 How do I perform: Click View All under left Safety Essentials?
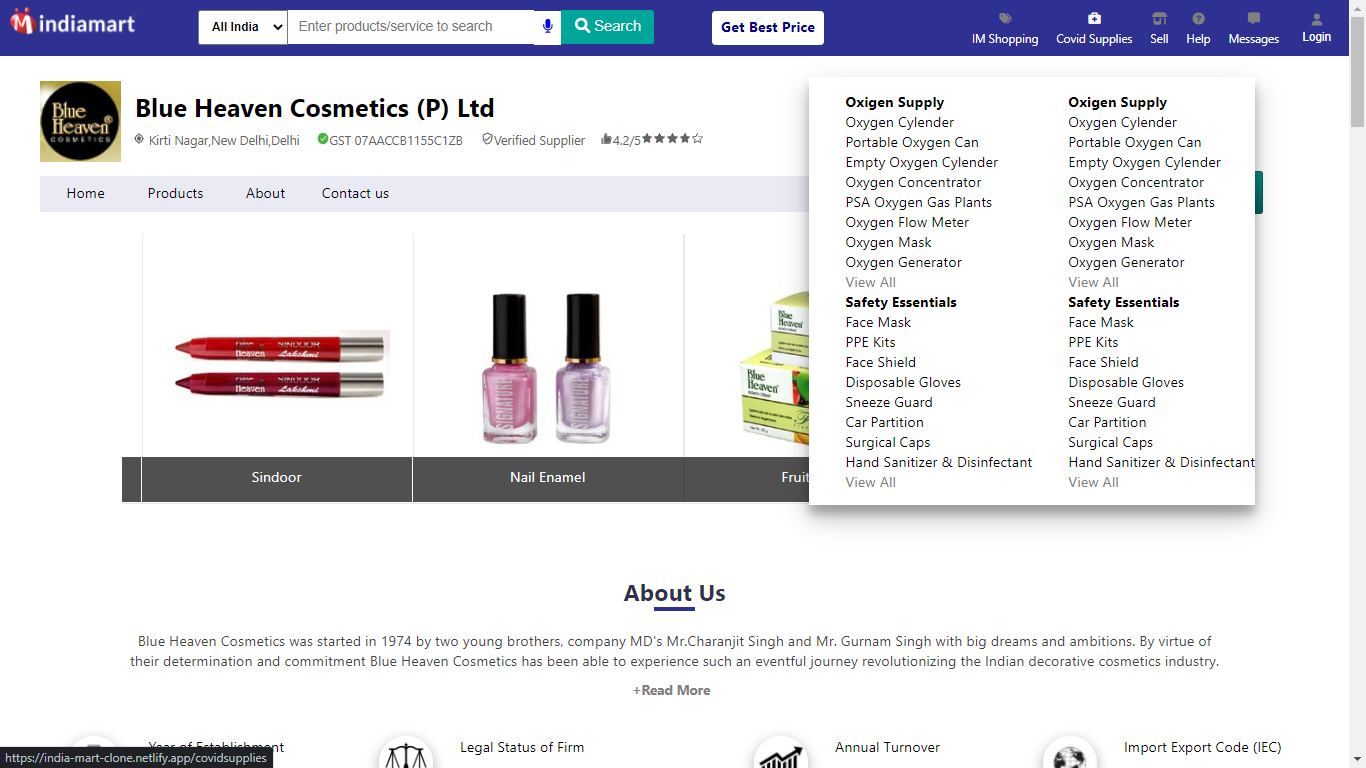click(x=870, y=482)
